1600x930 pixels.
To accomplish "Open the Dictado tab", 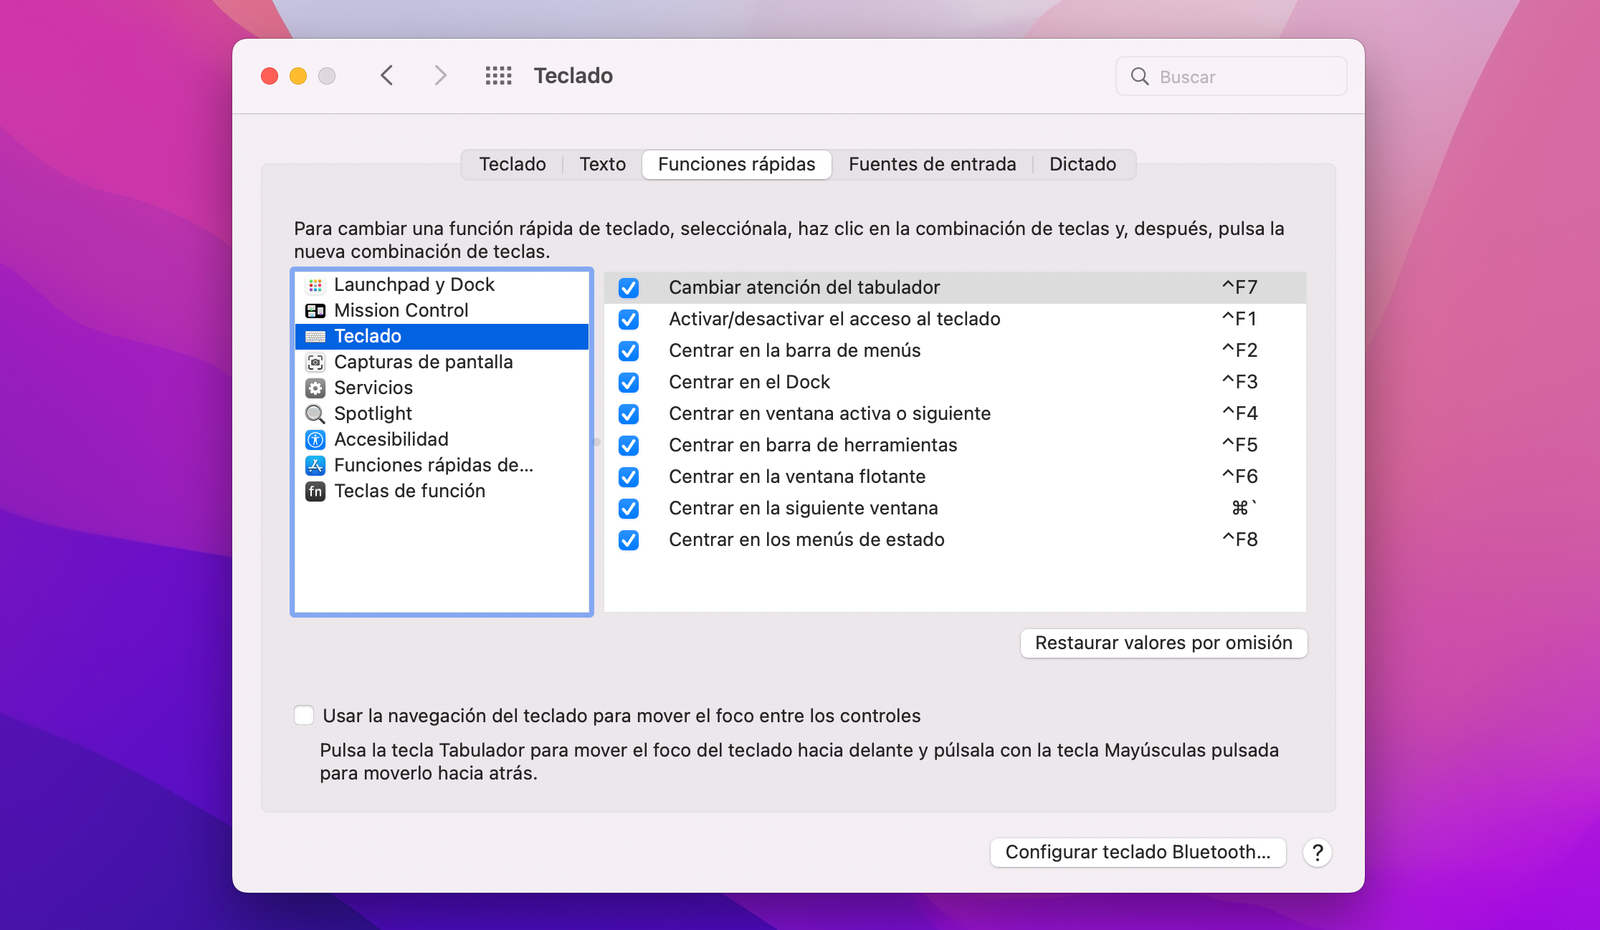I will click(x=1083, y=164).
